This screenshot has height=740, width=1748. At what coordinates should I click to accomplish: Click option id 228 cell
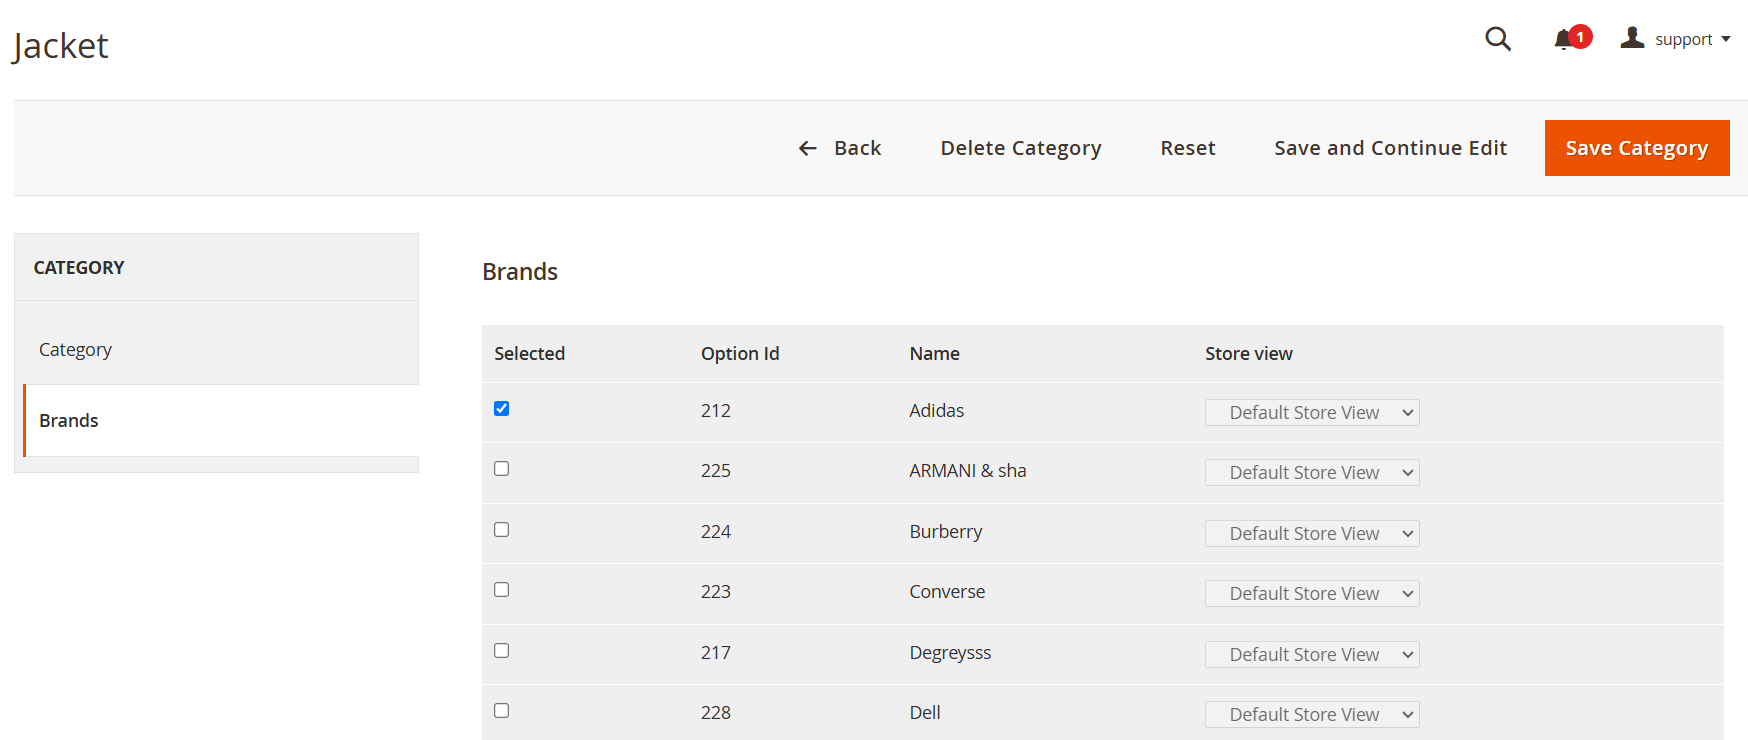coord(716,713)
